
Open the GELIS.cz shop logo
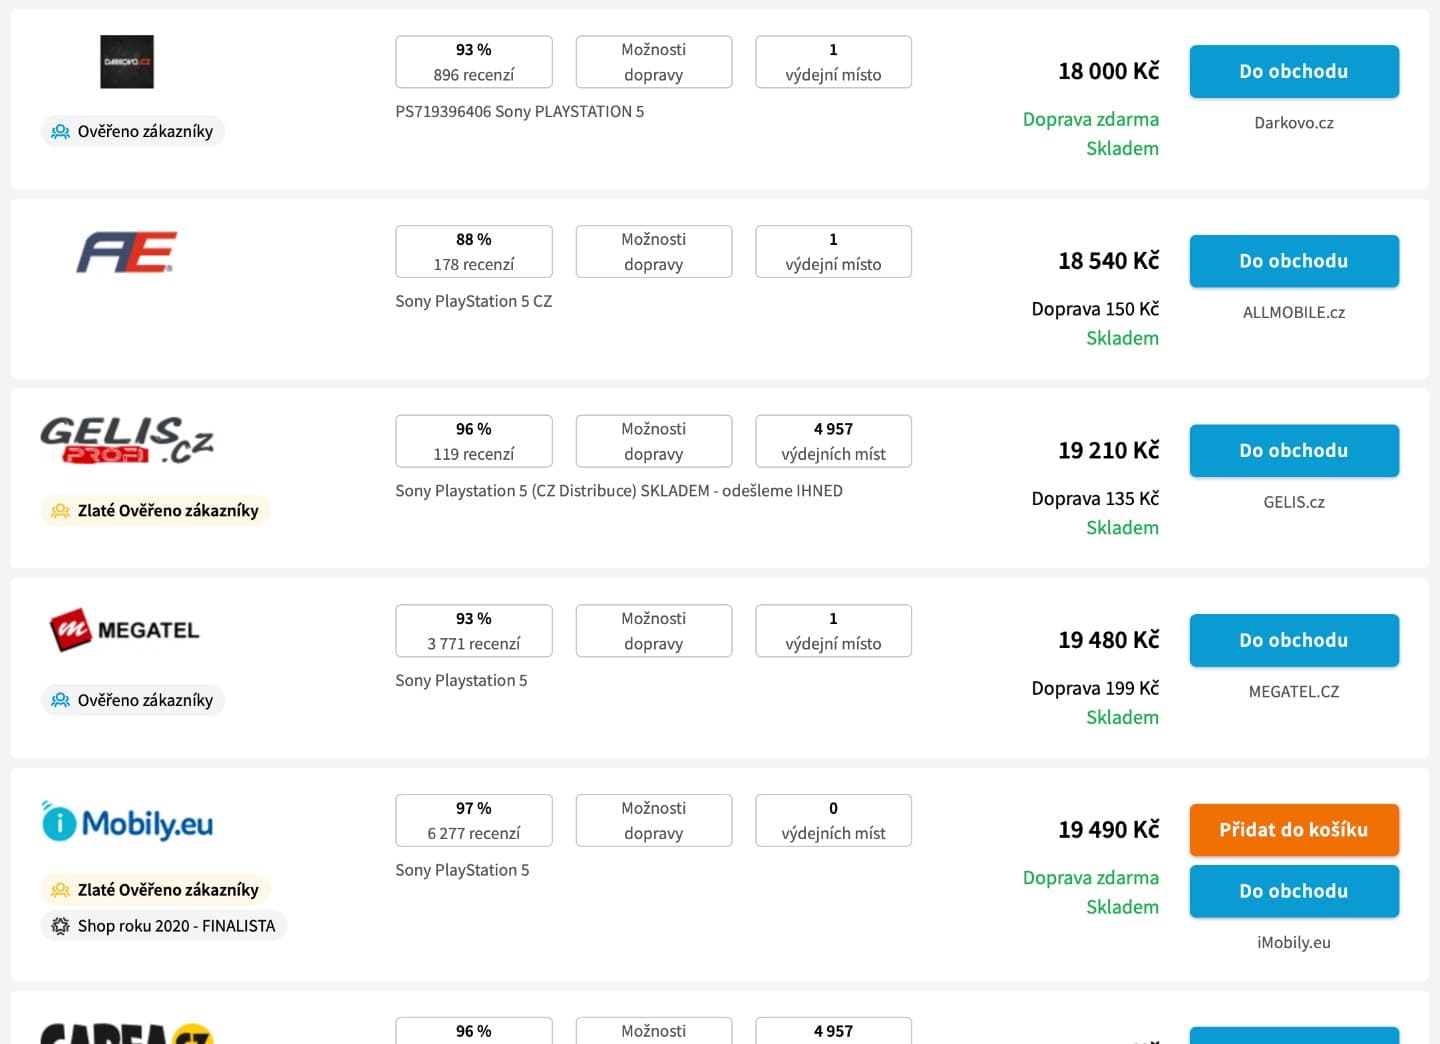point(127,441)
